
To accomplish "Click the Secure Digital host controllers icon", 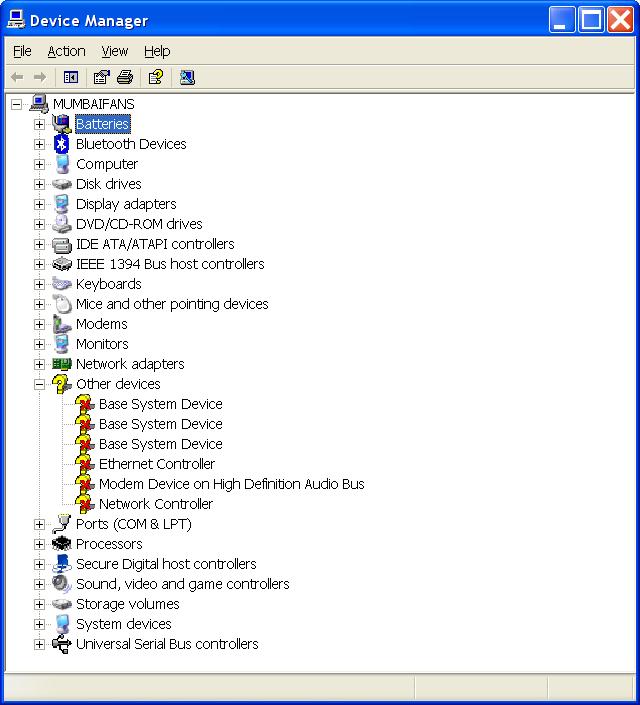I will click(x=62, y=564).
